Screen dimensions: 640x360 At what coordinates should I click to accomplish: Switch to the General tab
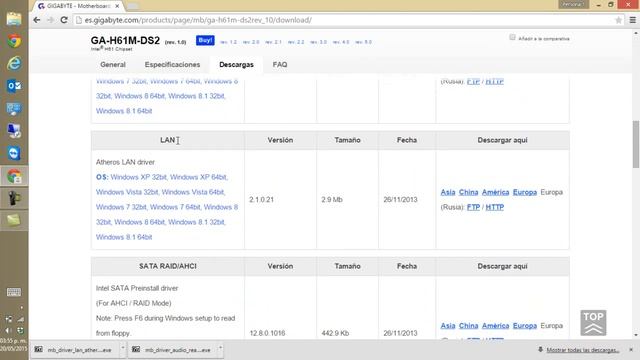point(113,64)
